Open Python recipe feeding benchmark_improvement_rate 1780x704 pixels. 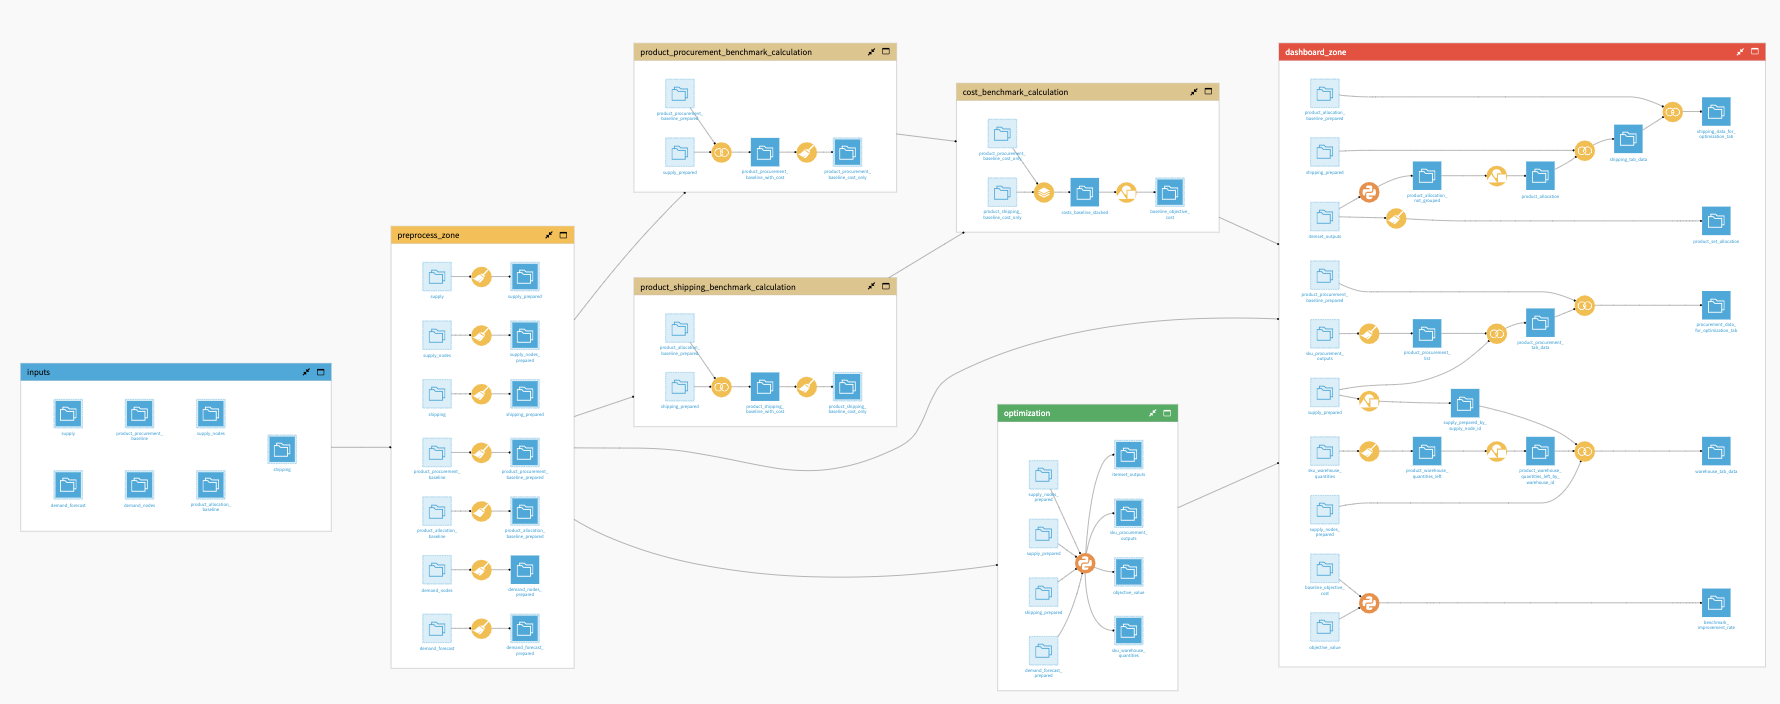[1369, 603]
